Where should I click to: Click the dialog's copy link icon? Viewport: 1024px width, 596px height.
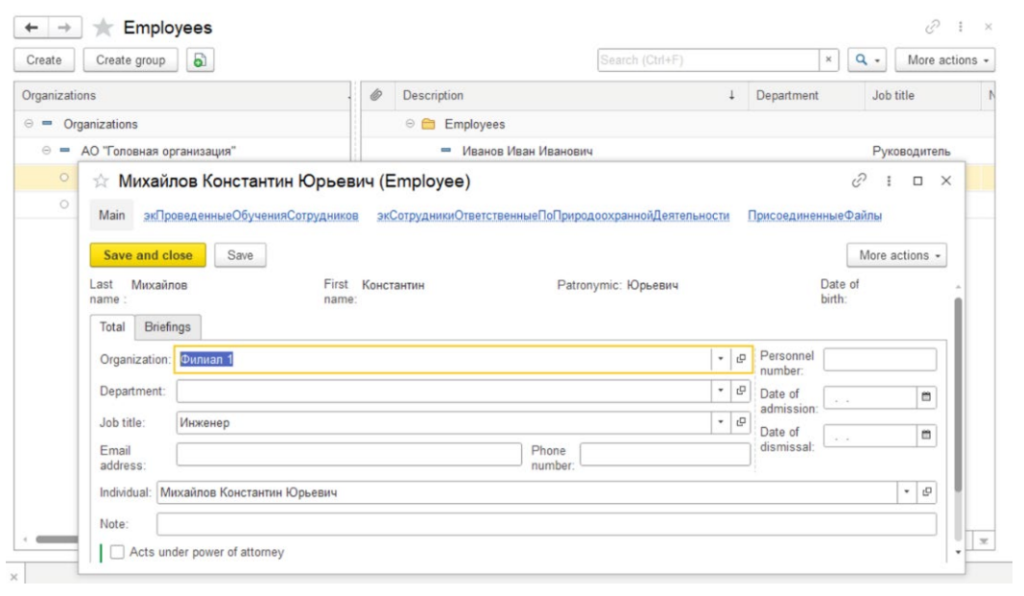pyautogui.click(x=858, y=181)
